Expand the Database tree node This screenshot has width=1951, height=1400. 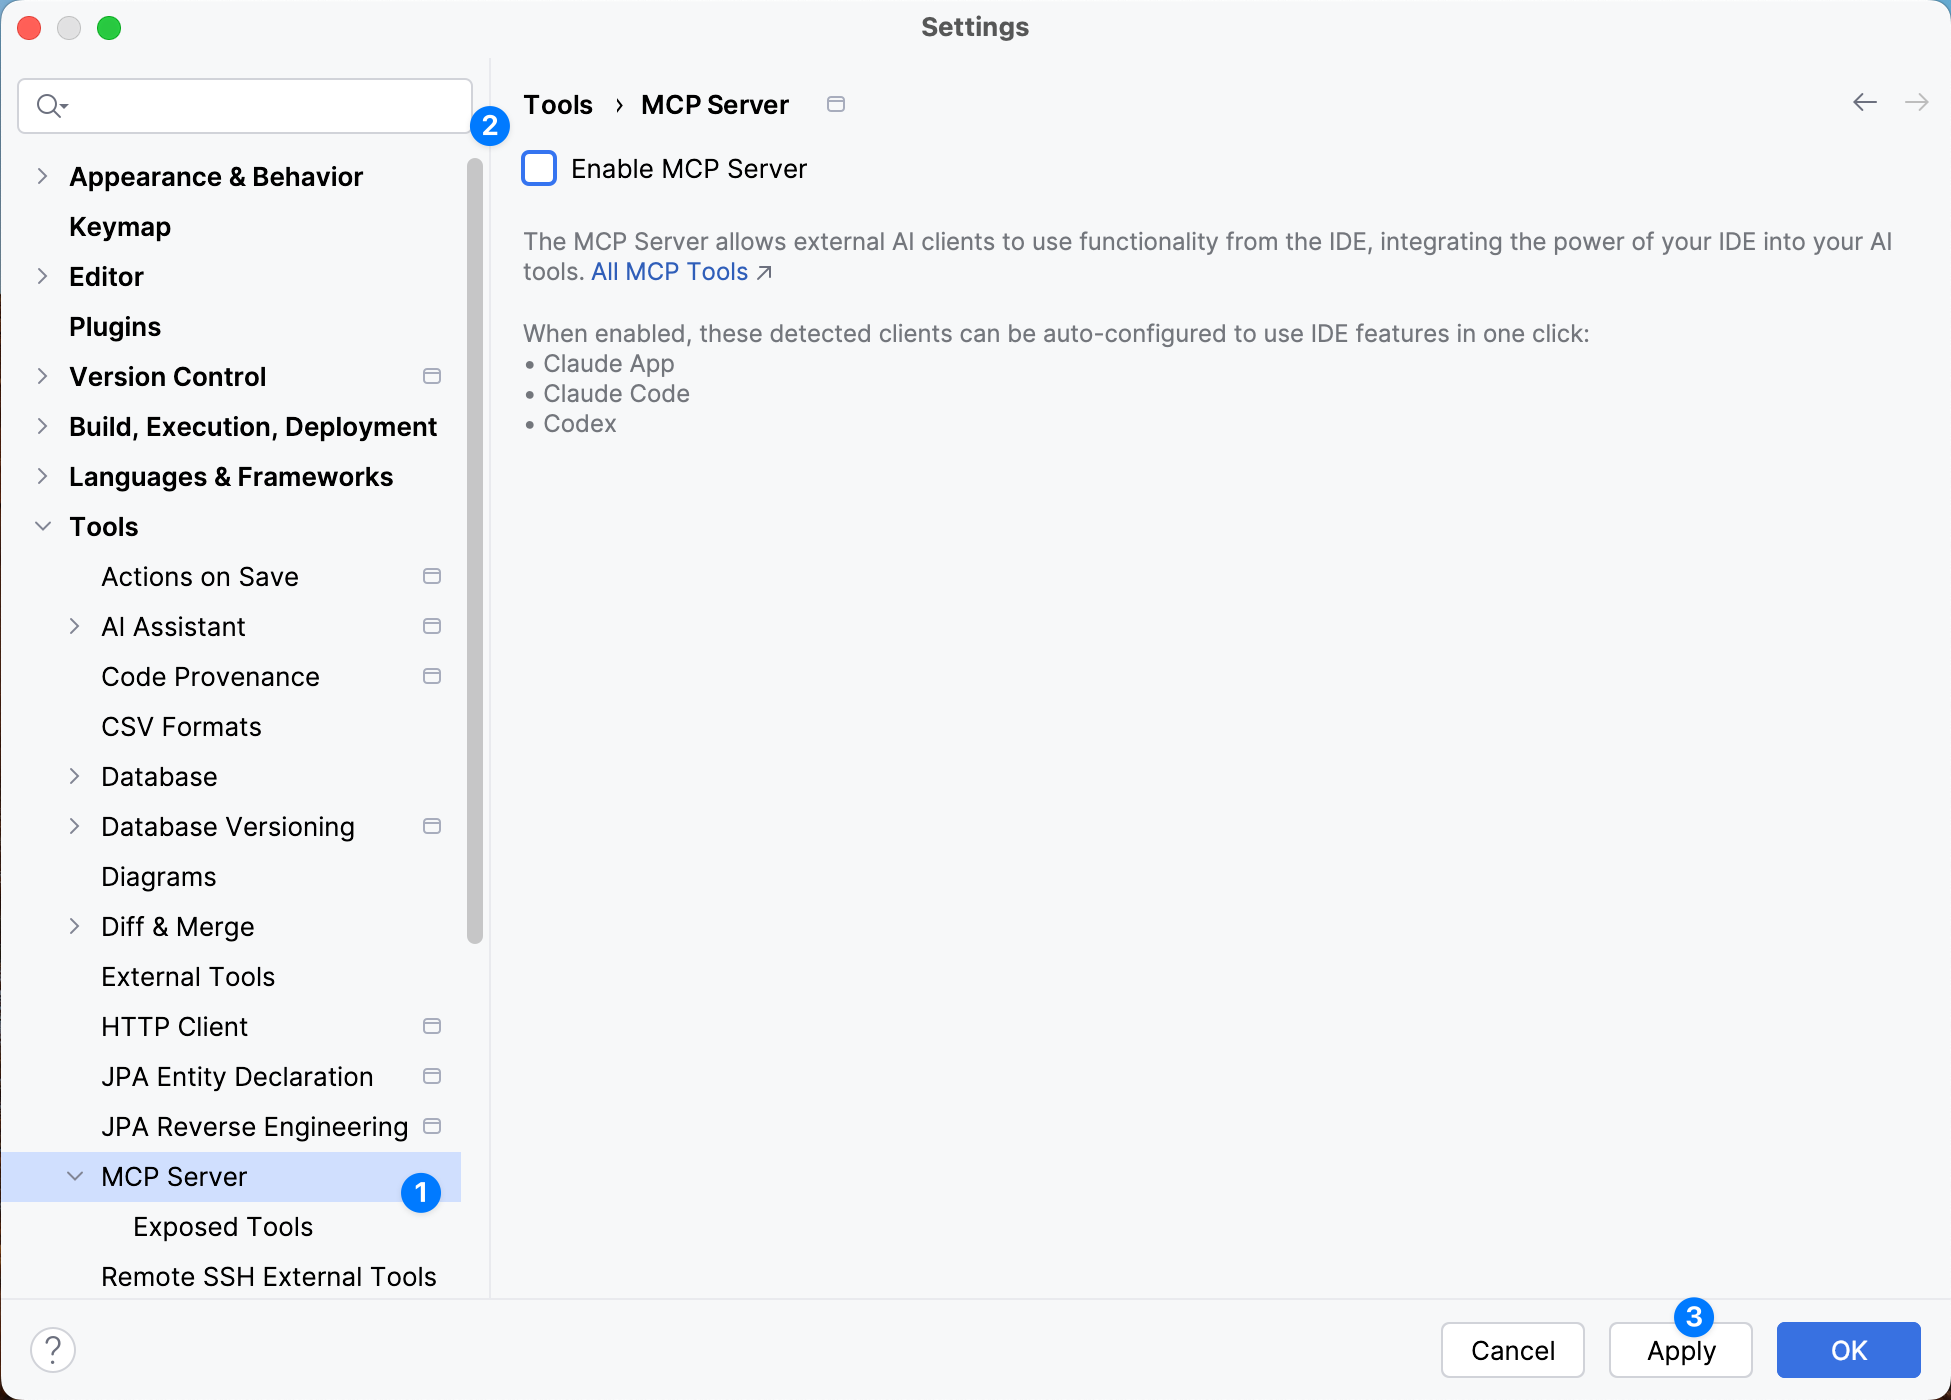pyautogui.click(x=75, y=776)
